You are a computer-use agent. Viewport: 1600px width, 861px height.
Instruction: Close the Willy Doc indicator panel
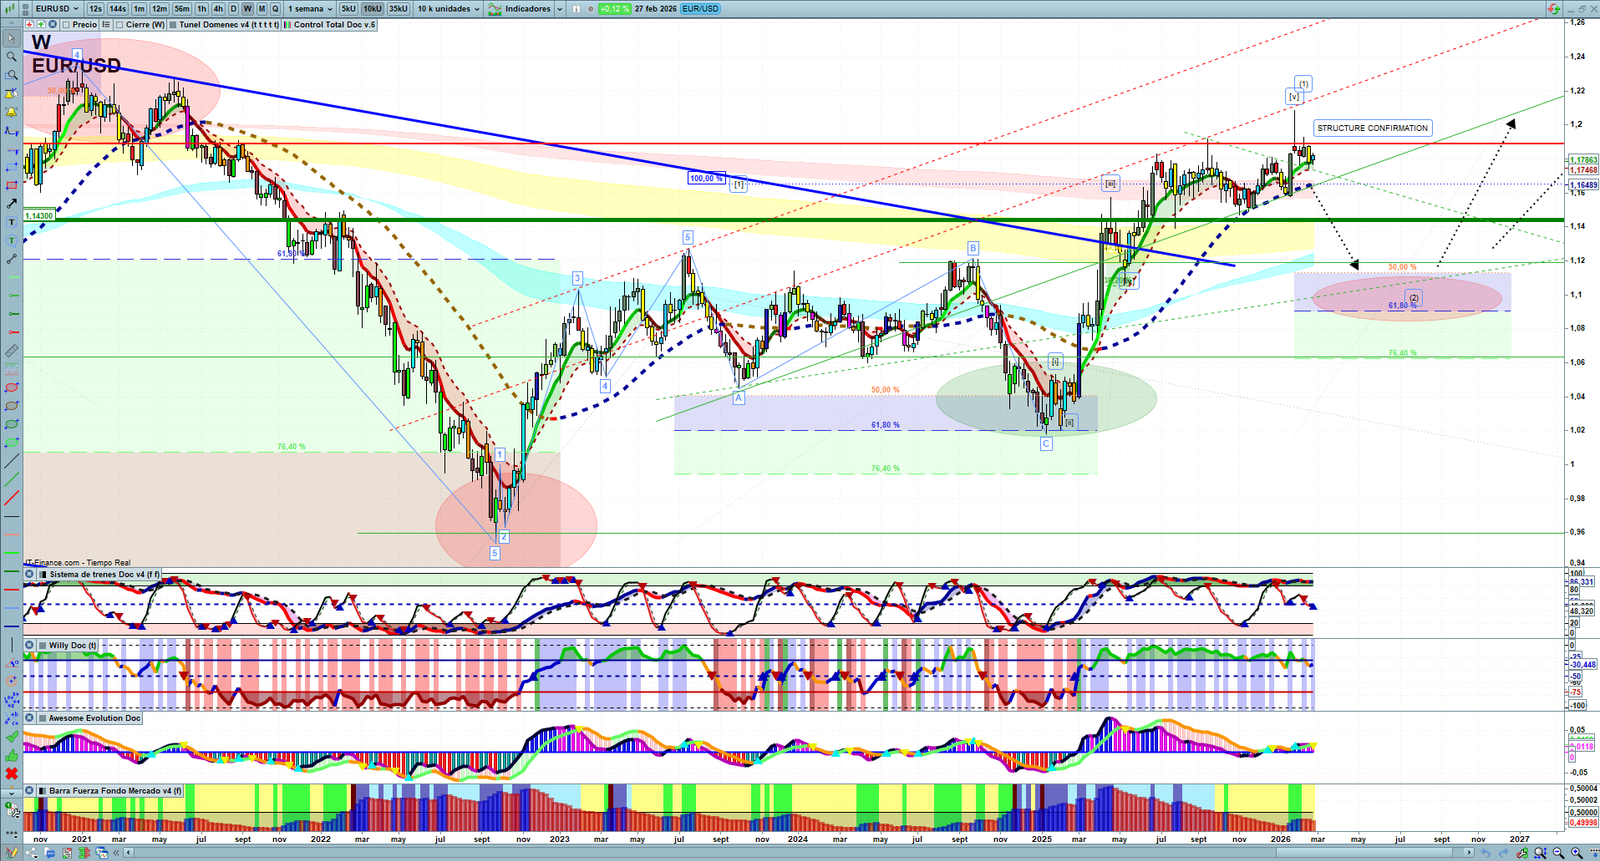[x=29, y=645]
